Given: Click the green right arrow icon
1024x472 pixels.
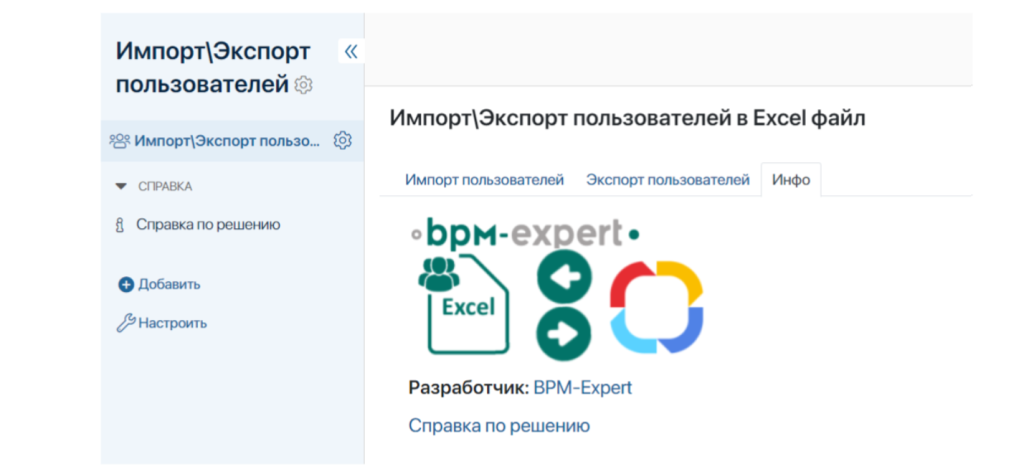Looking at the screenshot, I should click(x=564, y=333).
